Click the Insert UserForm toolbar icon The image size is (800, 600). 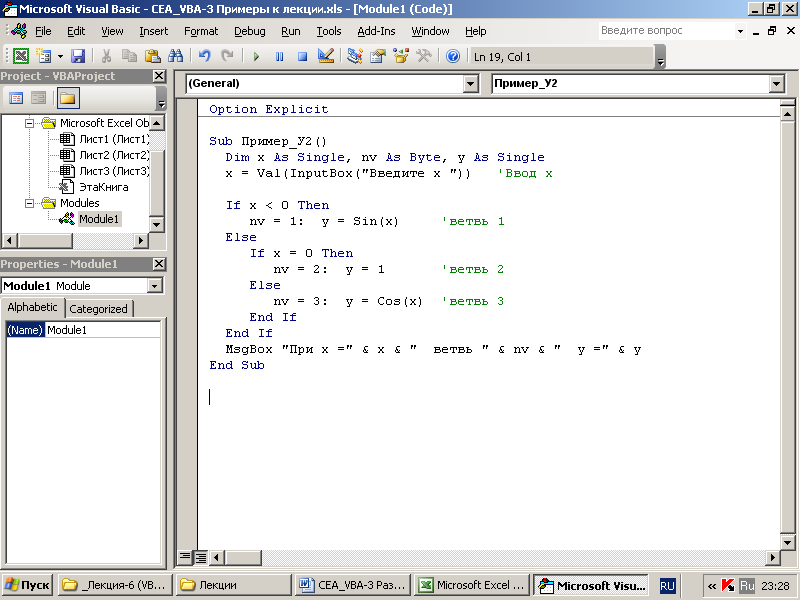point(44,56)
